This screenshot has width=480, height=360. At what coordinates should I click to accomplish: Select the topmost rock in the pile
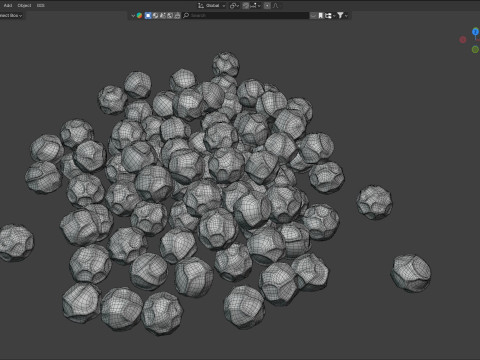226,64
